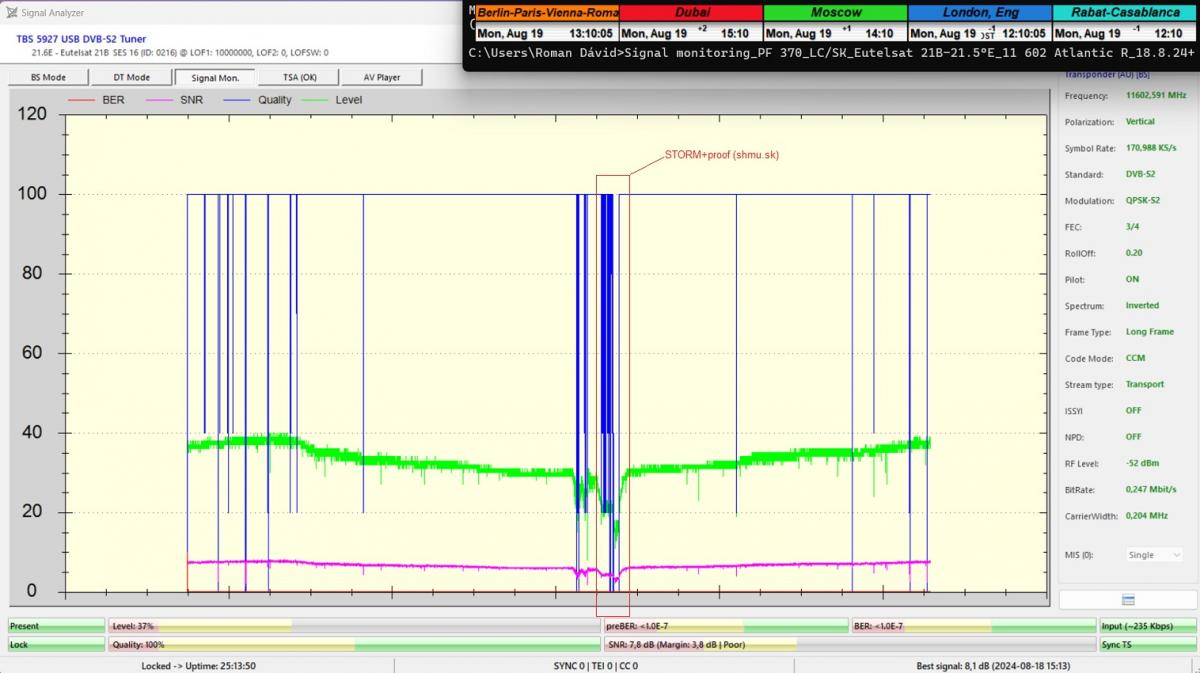Image resolution: width=1200 pixels, height=673 pixels.
Task: Switch to the DT Mode tab
Action: (x=131, y=77)
